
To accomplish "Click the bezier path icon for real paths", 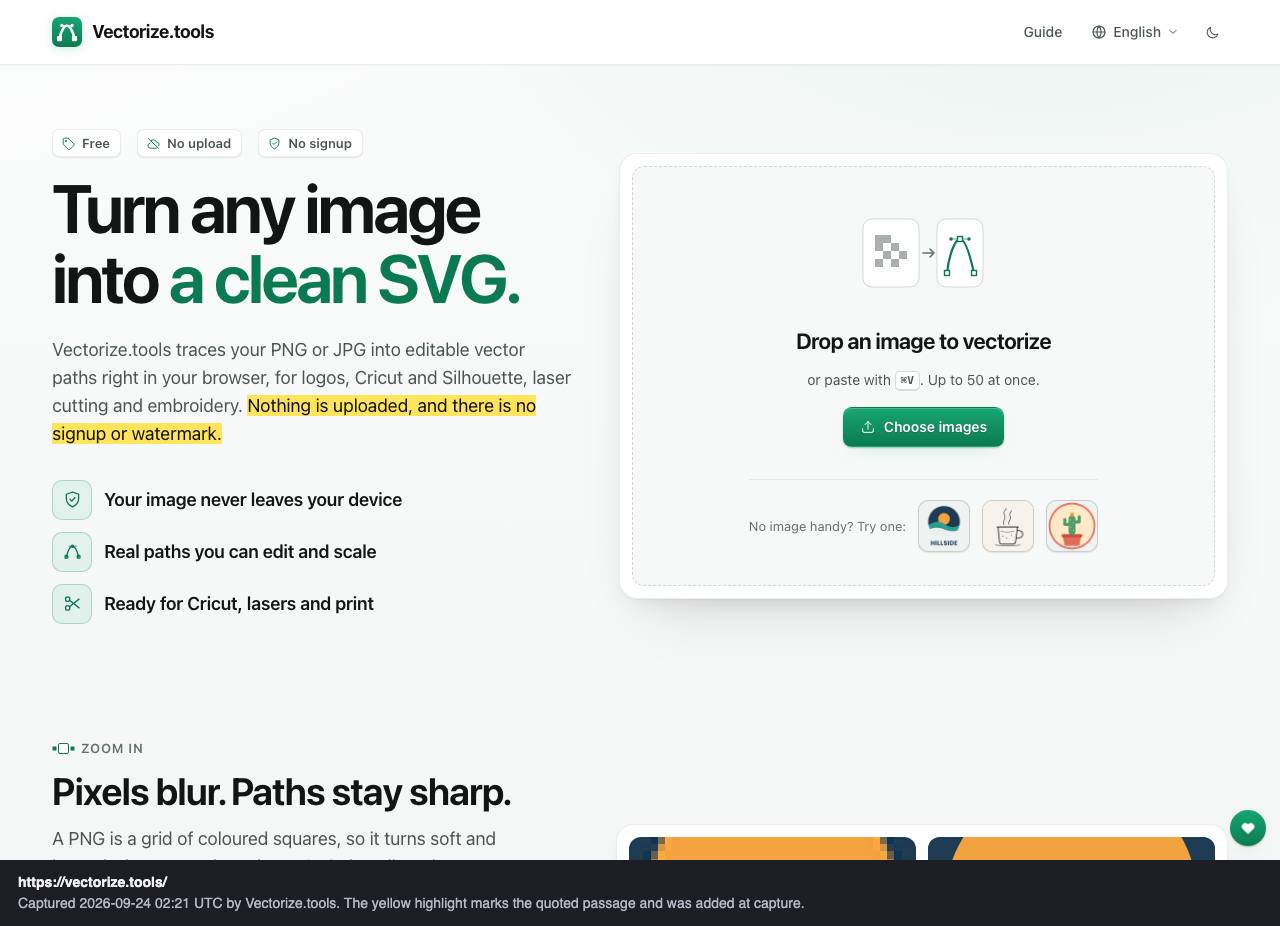I will coord(72,552).
